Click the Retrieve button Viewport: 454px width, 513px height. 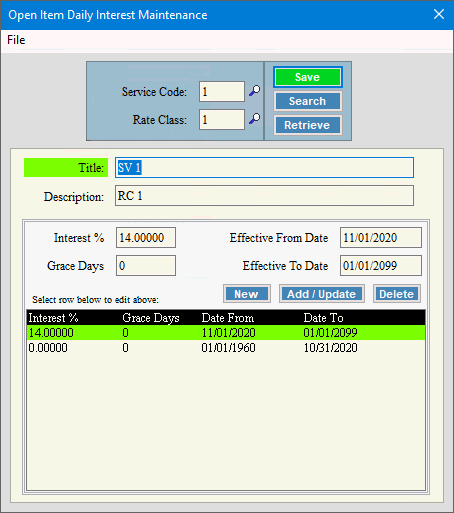[x=307, y=125]
